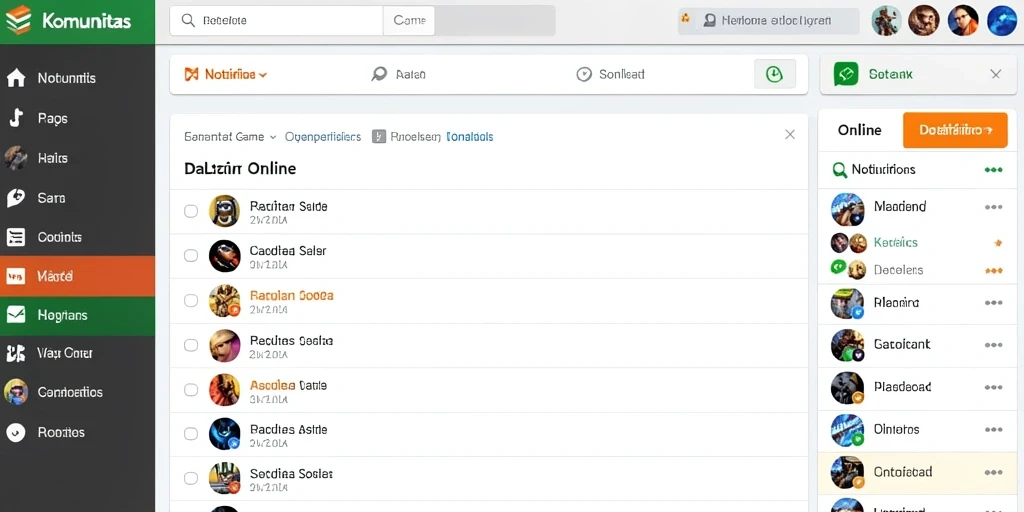The image size is (1024, 512).
Task: Open the Haits sidebar item
Action: pyautogui.click(x=77, y=158)
